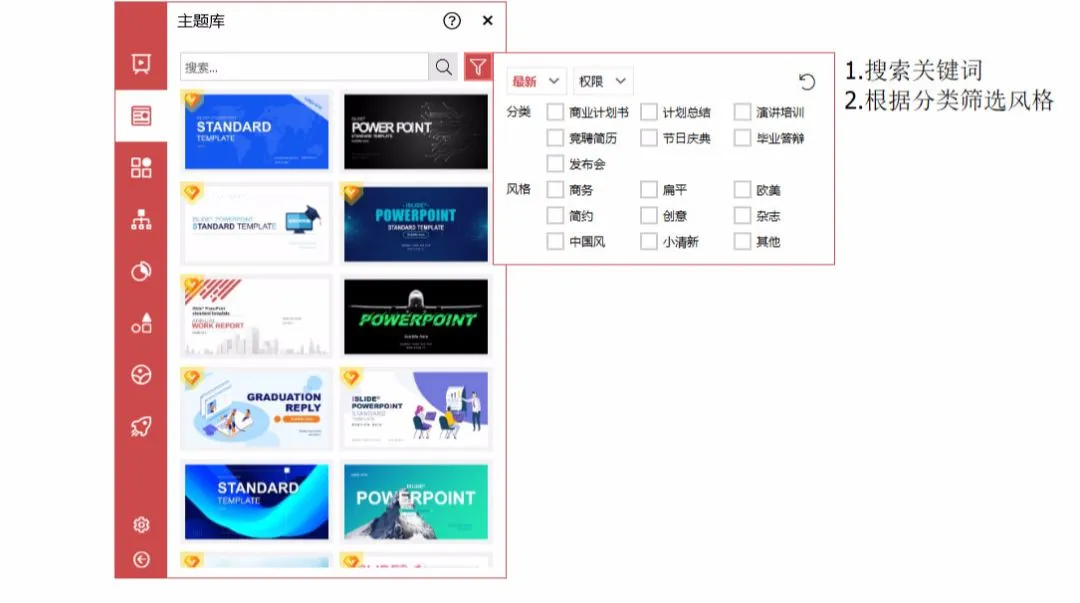Select the GRADUATION REPLY template

[256, 409]
